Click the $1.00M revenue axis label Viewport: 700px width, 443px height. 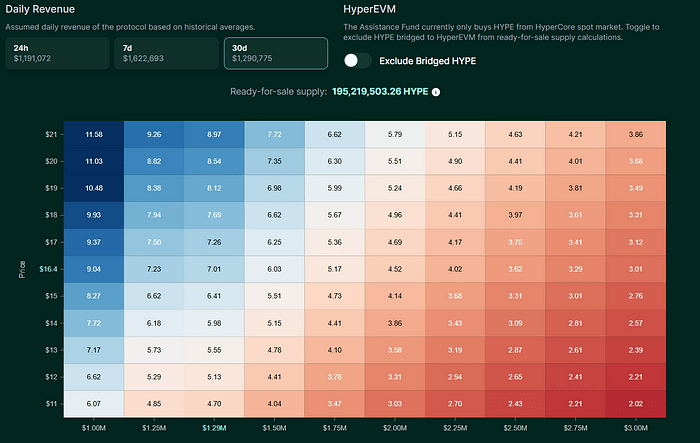(94, 428)
